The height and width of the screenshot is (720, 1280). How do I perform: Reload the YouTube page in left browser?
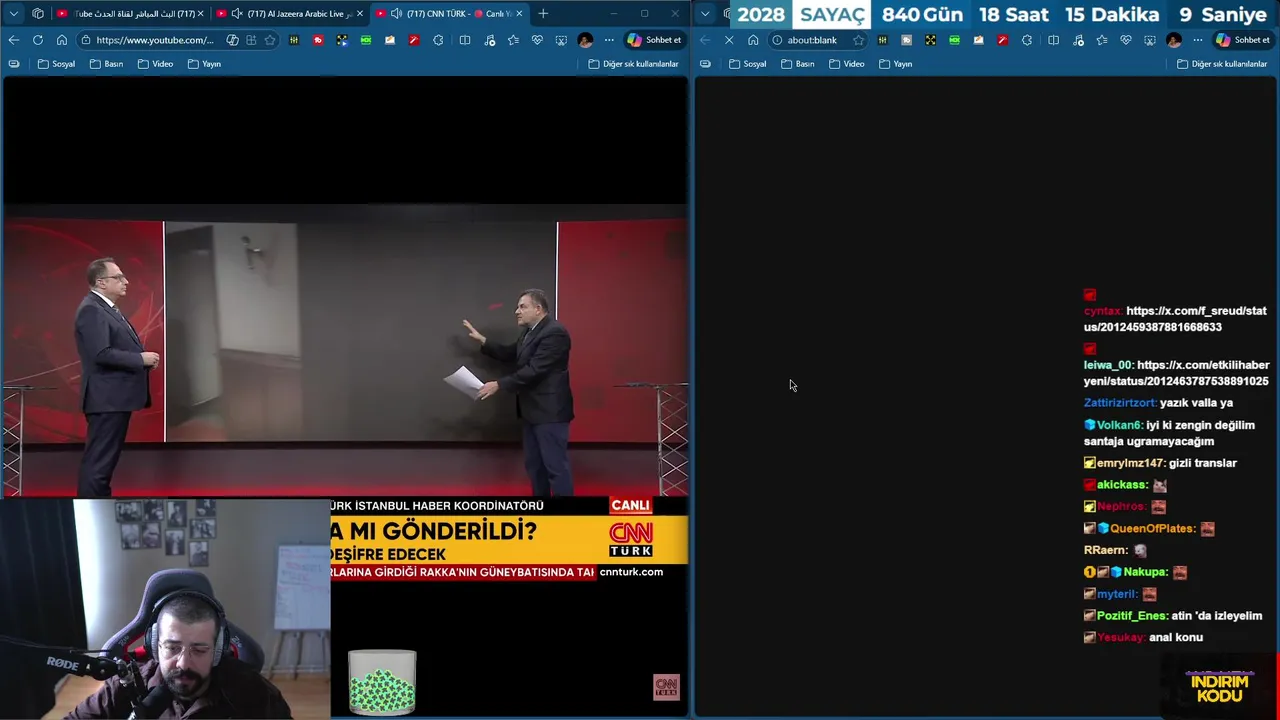(37, 40)
